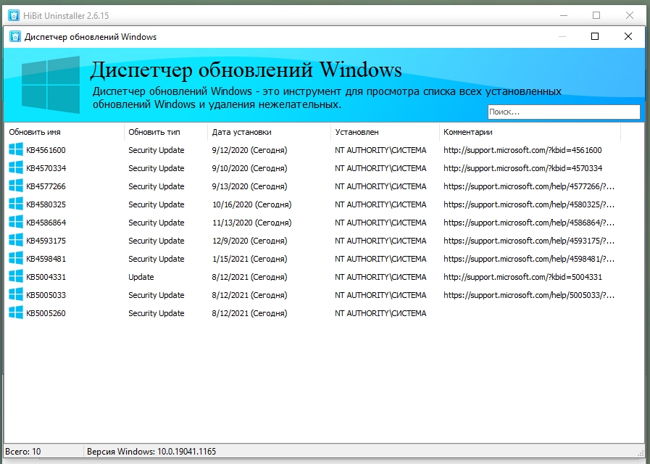Click the support link containing help/5005033
The width and height of the screenshot is (650, 464).
[x=529, y=295]
